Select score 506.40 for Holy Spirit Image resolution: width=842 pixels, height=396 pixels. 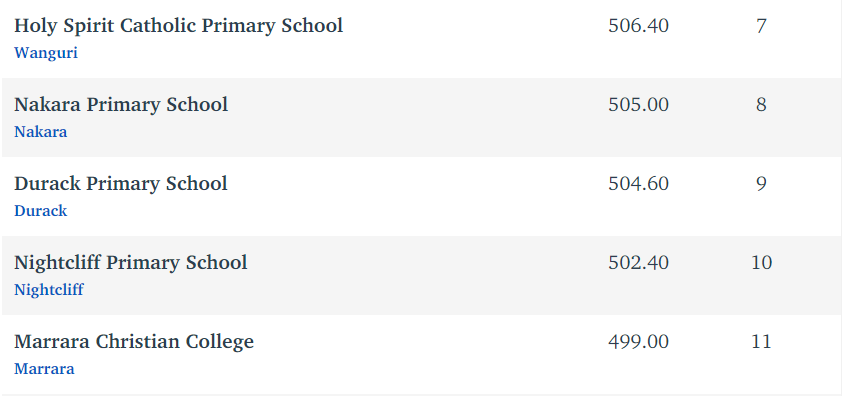click(x=638, y=26)
